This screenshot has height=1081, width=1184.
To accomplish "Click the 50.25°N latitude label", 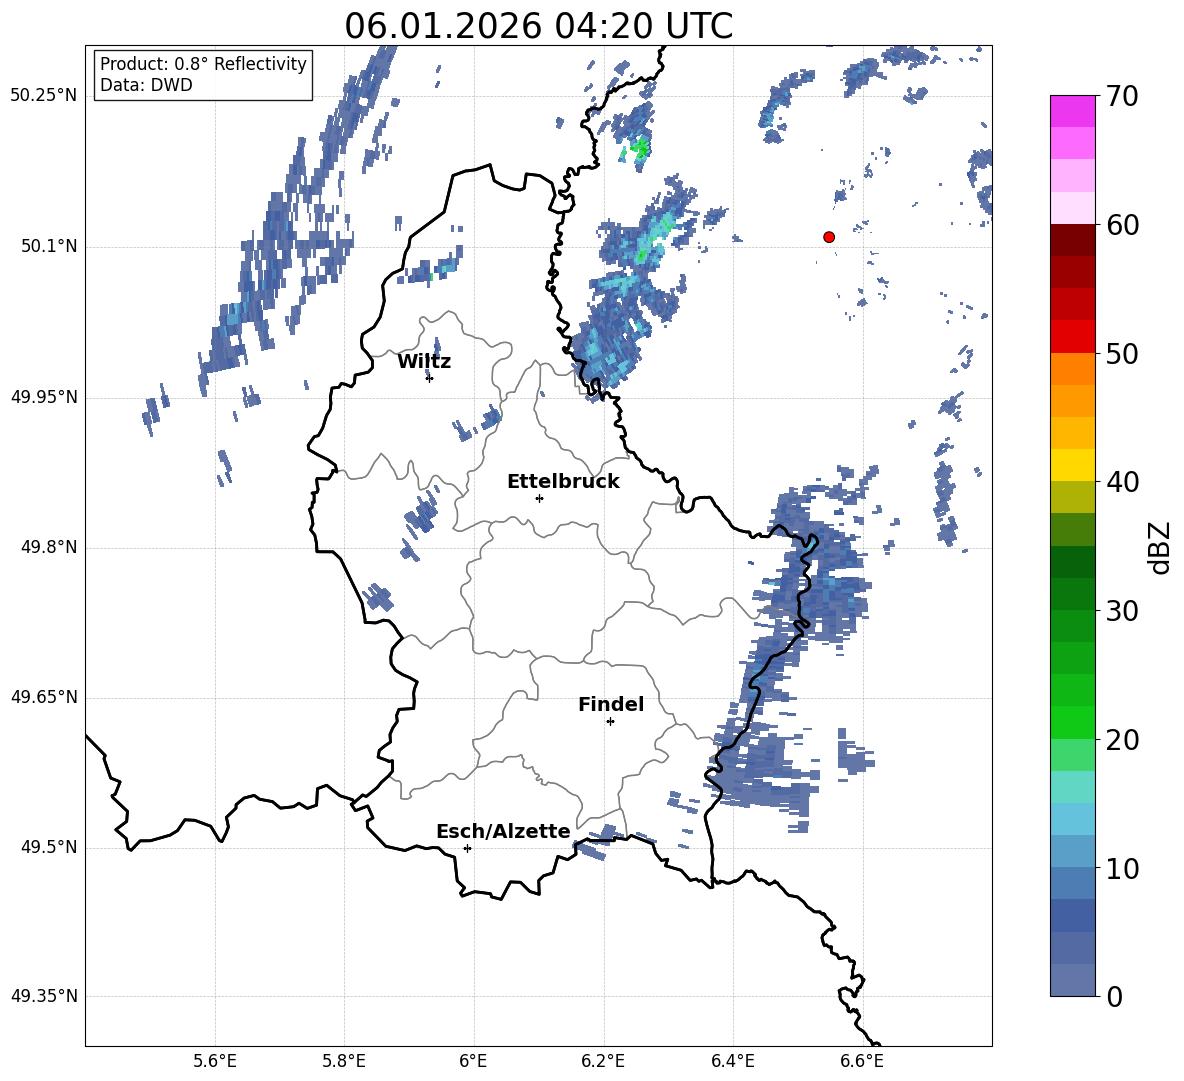I will pyautogui.click(x=44, y=96).
